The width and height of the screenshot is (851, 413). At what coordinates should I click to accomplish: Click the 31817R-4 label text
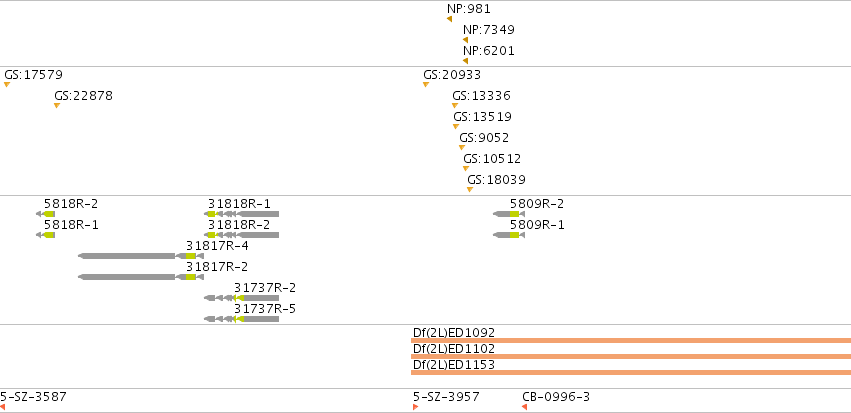(217, 246)
